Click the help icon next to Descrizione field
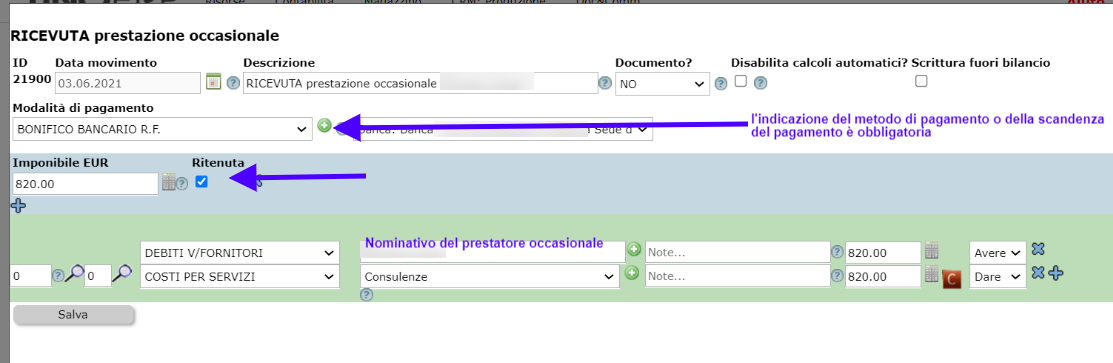Screen dimensions: 1113x363 click(x=605, y=83)
